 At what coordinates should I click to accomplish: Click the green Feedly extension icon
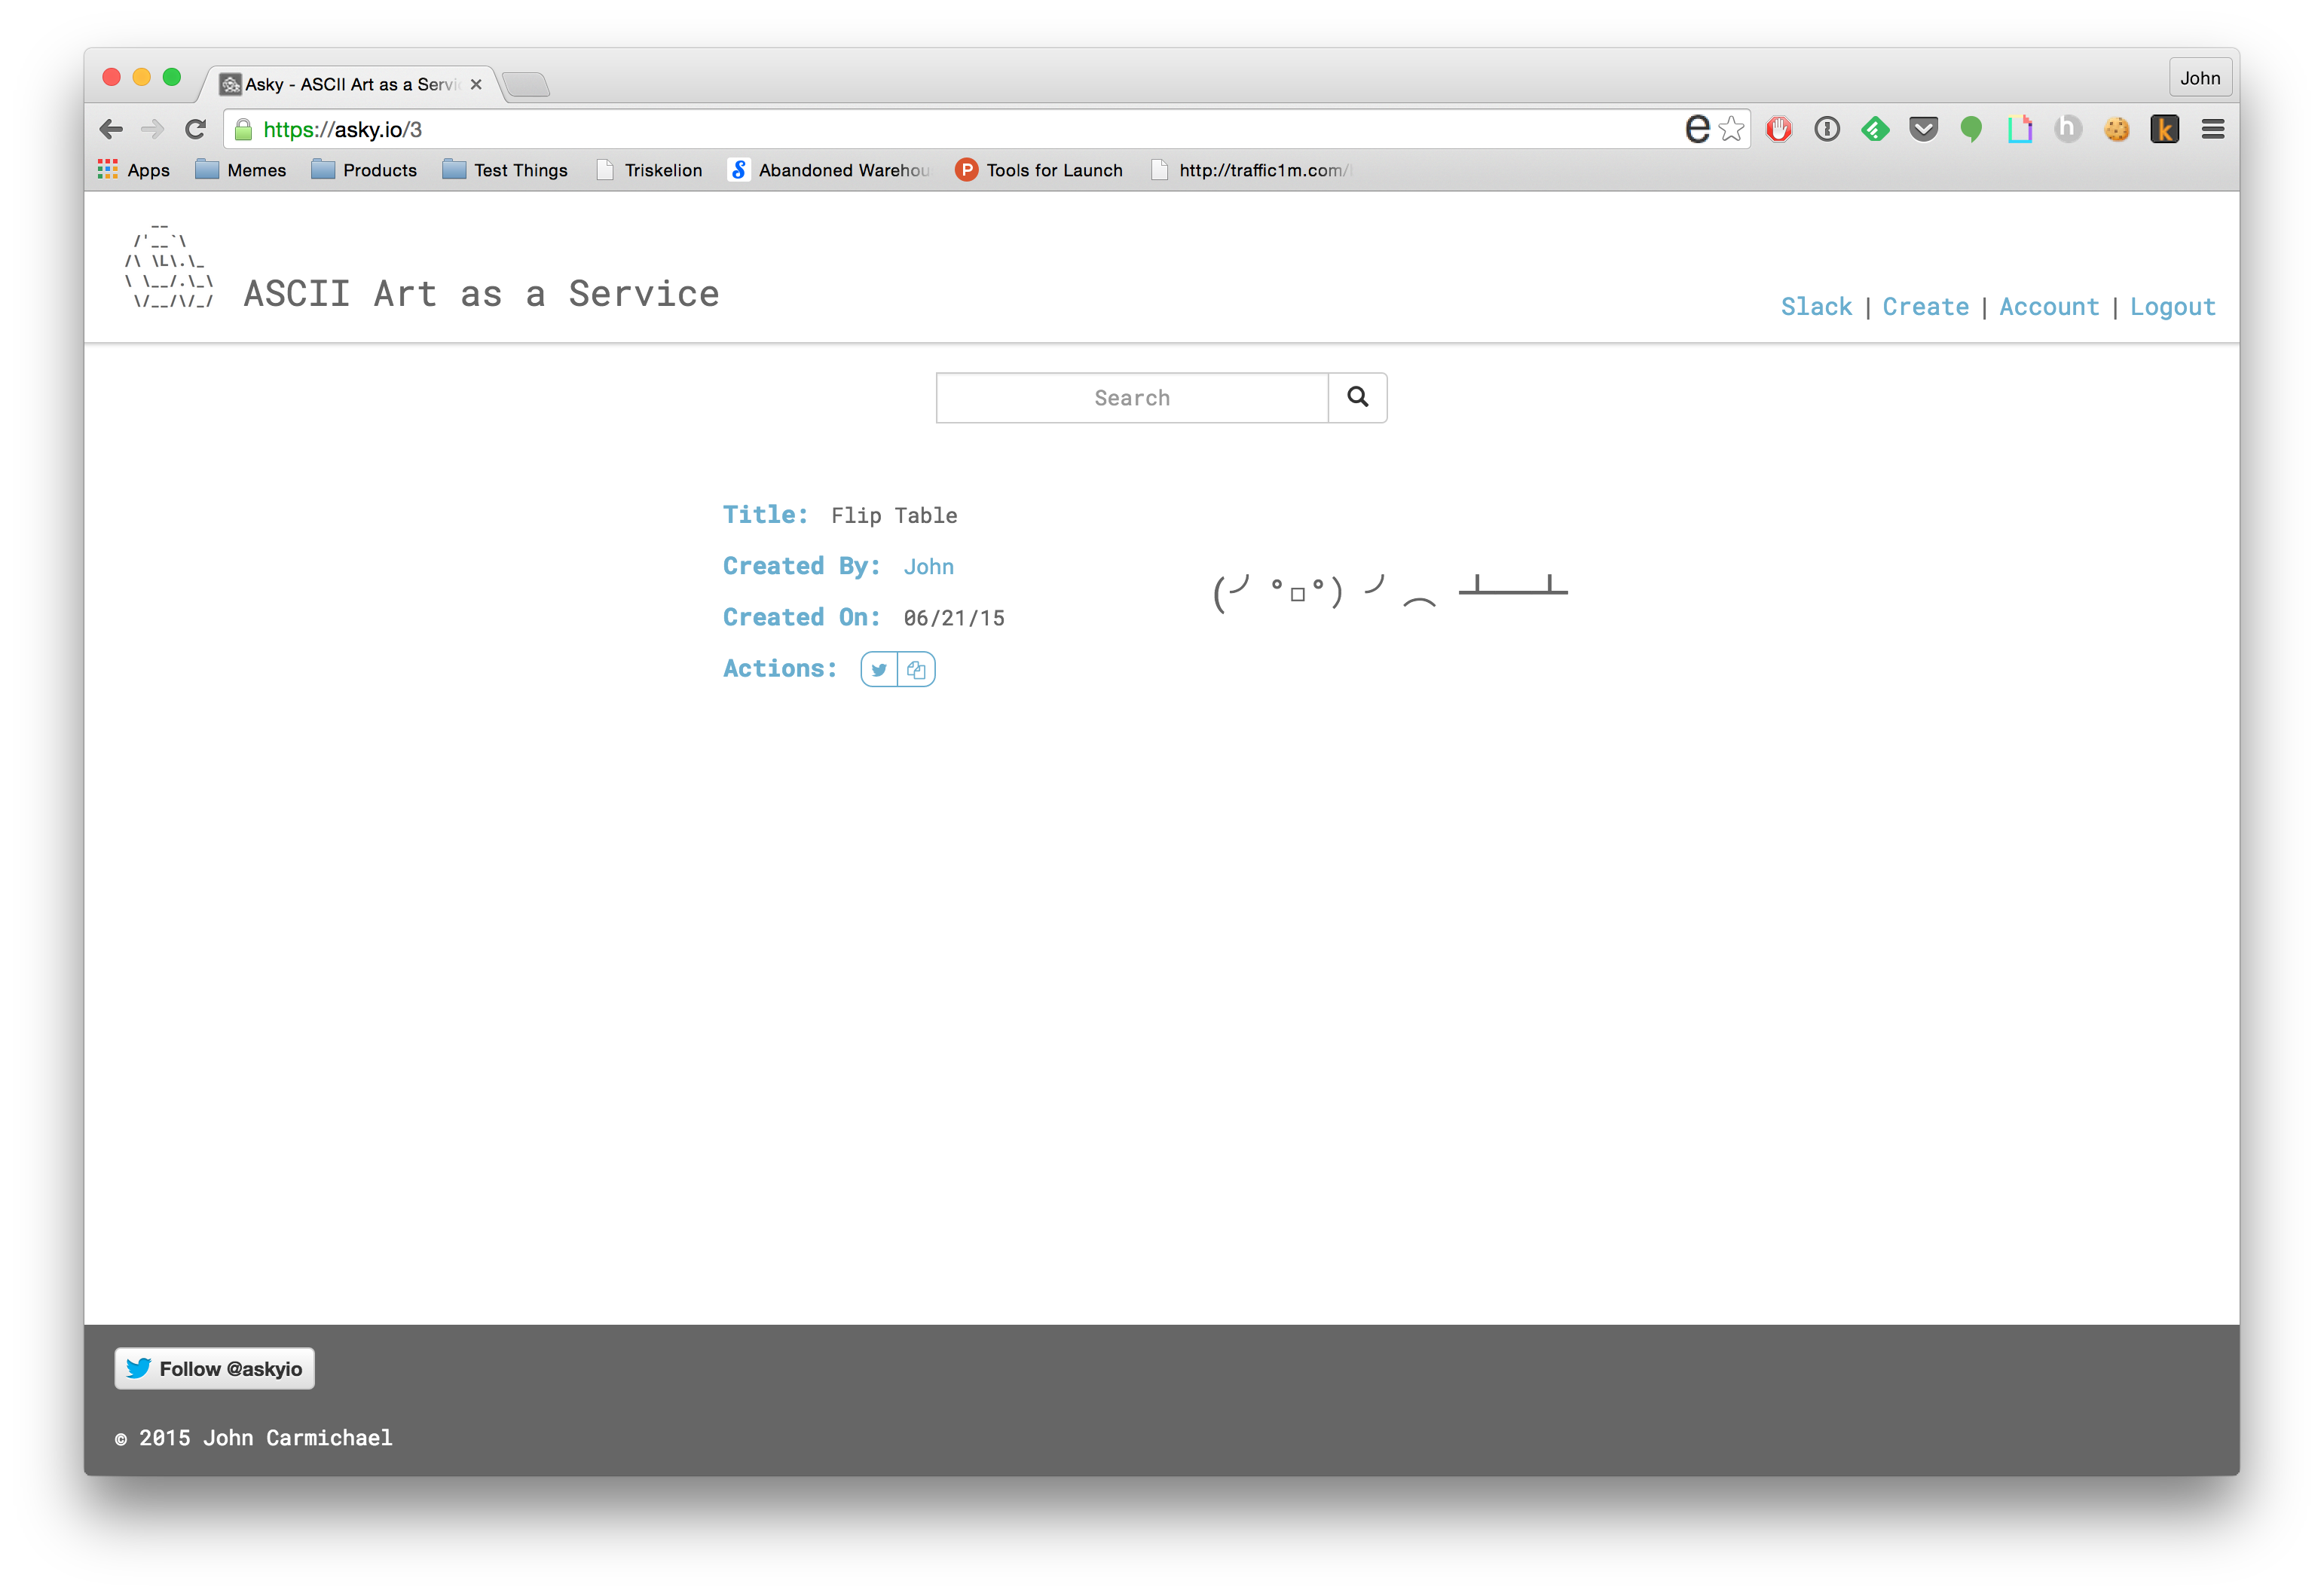coord(1875,129)
